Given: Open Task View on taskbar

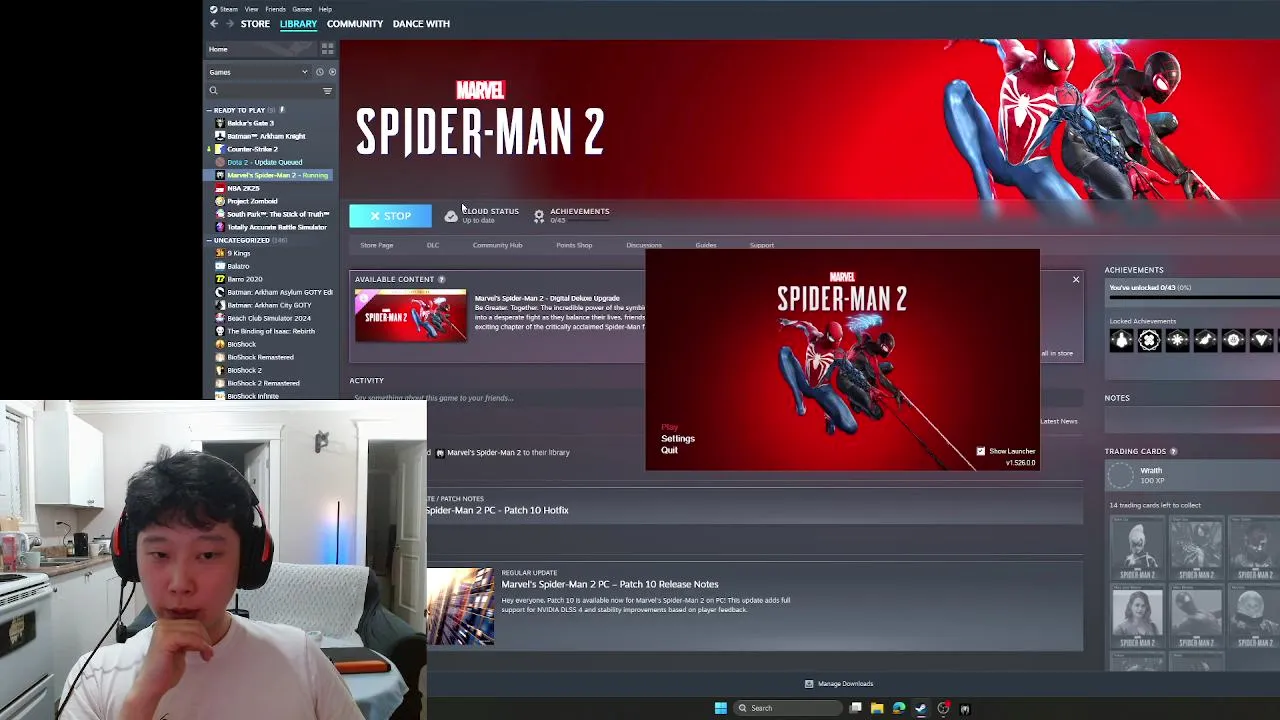Looking at the screenshot, I should coord(856,708).
